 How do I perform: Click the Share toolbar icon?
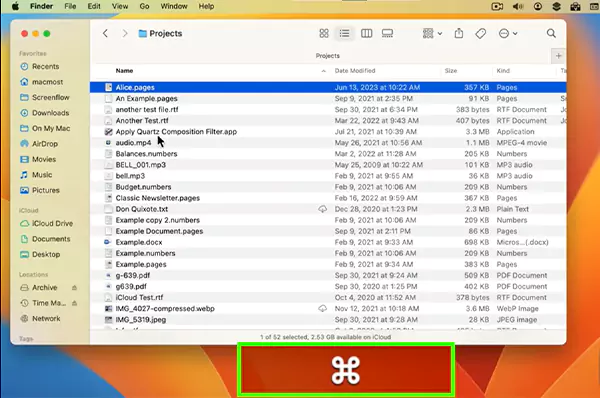(x=459, y=34)
